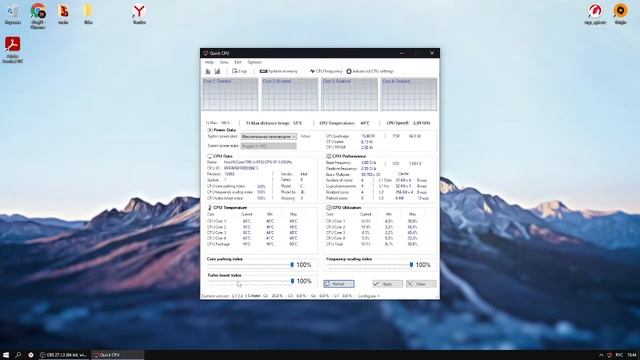Click the Power Data section icon

(x=210, y=130)
